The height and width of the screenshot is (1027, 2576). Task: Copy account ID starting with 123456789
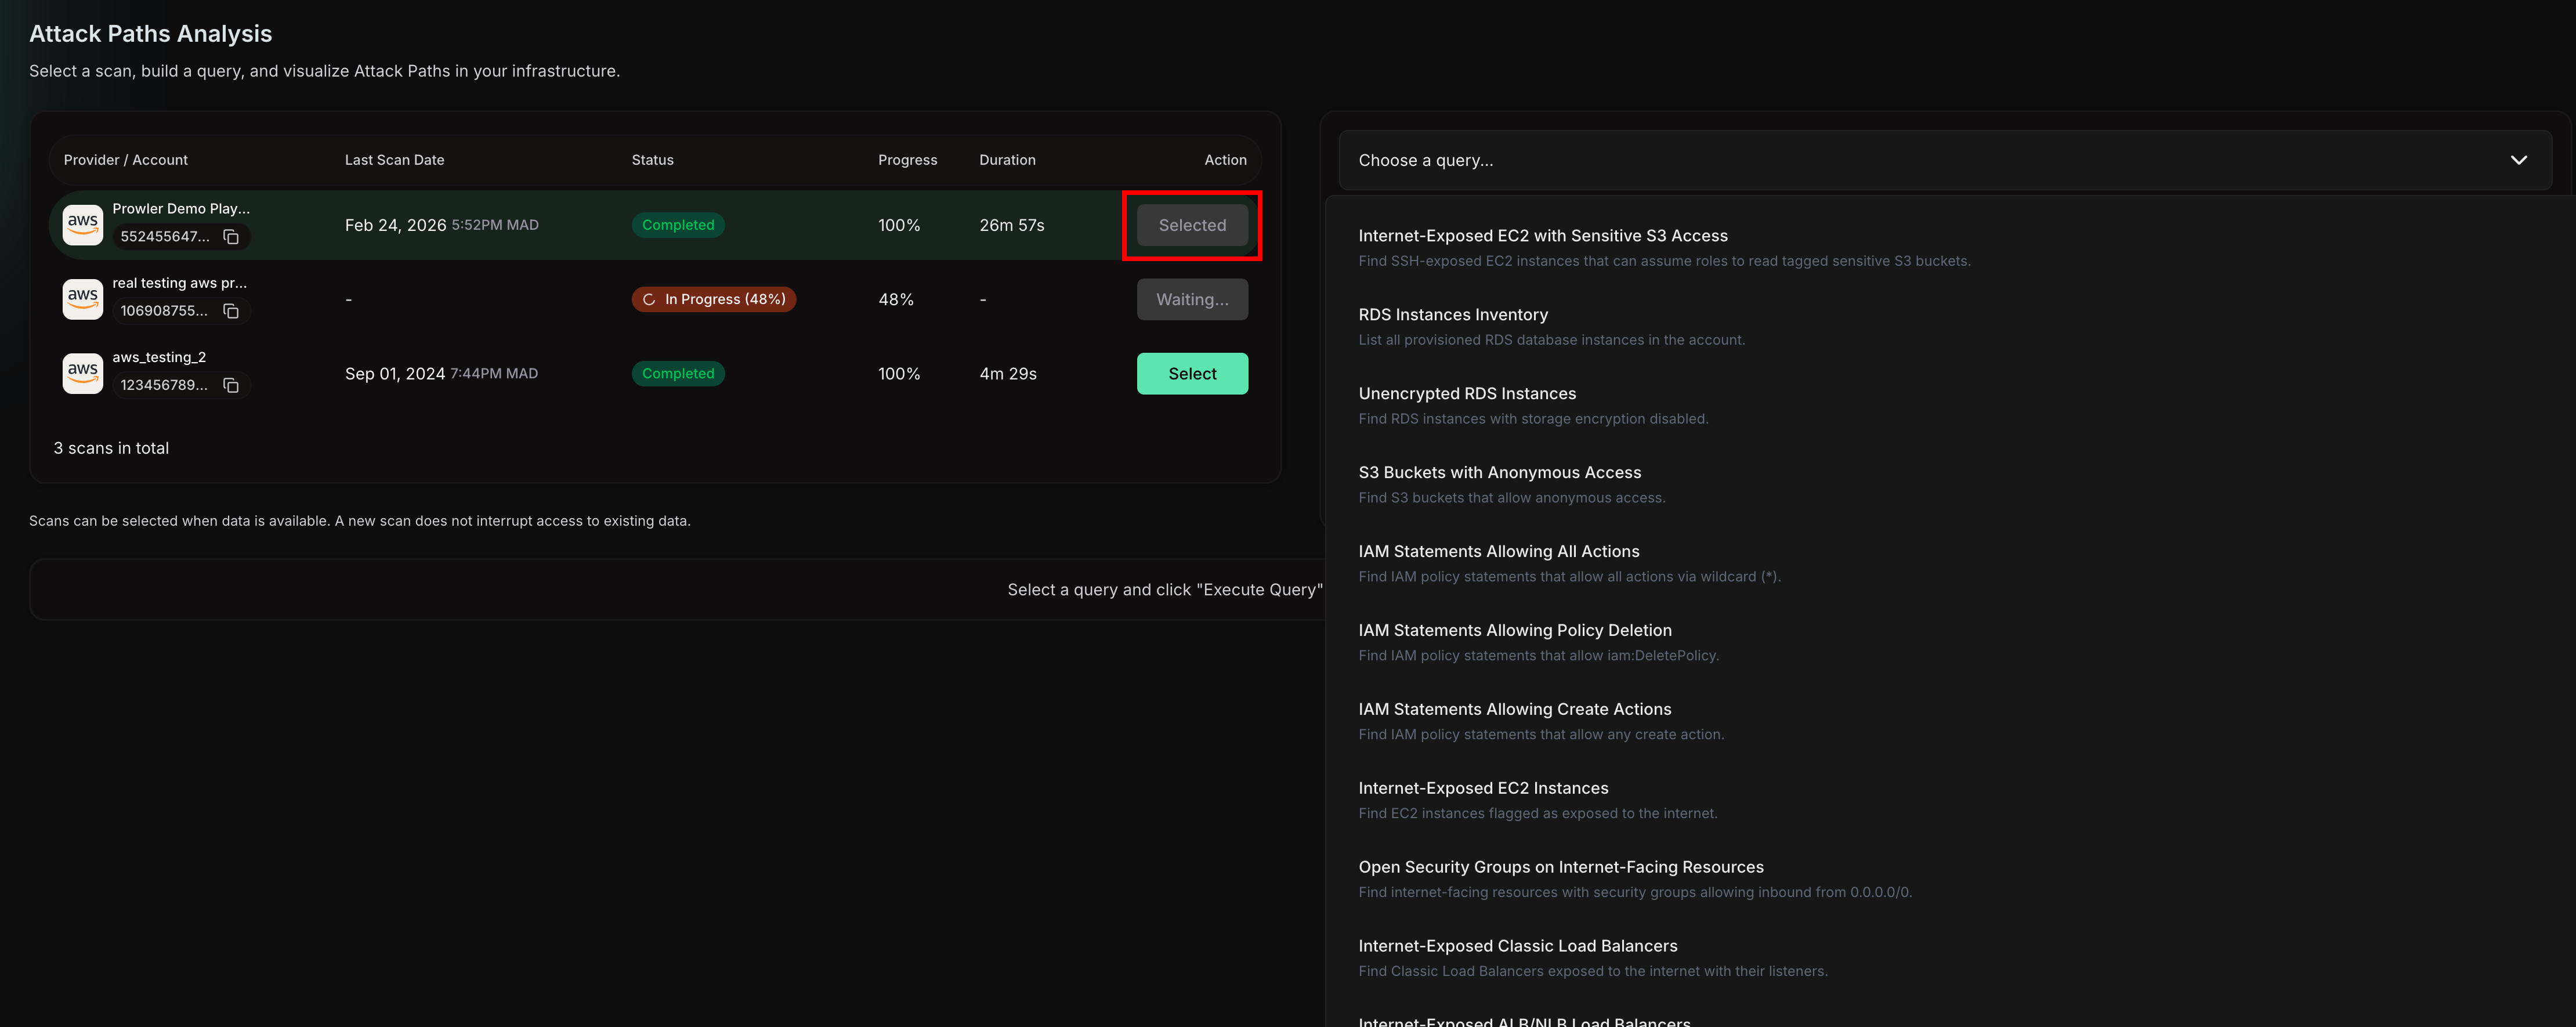click(231, 385)
